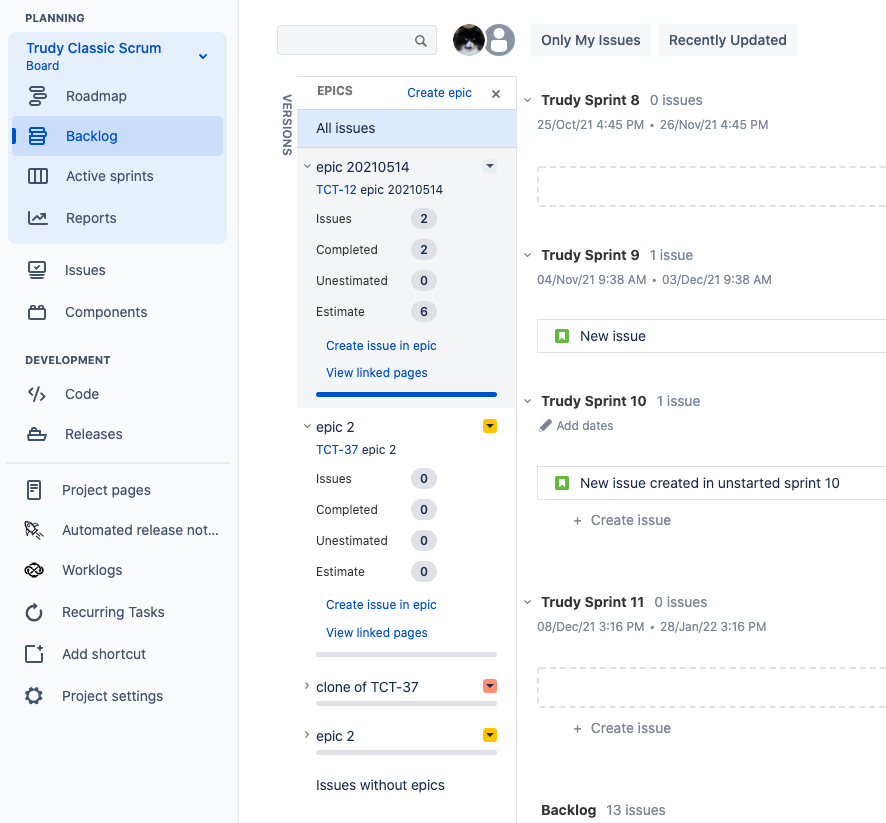Open yellow dropdown of collapsed epic 2

click(490, 735)
